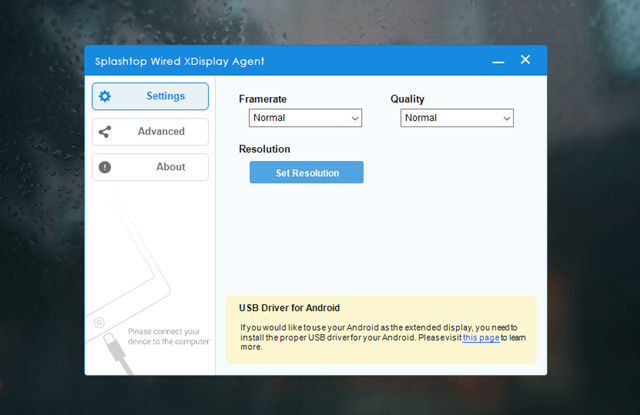Image resolution: width=640 pixels, height=415 pixels.
Task: Click the 'Please connect your device' message
Action: pyautogui.click(x=168, y=336)
